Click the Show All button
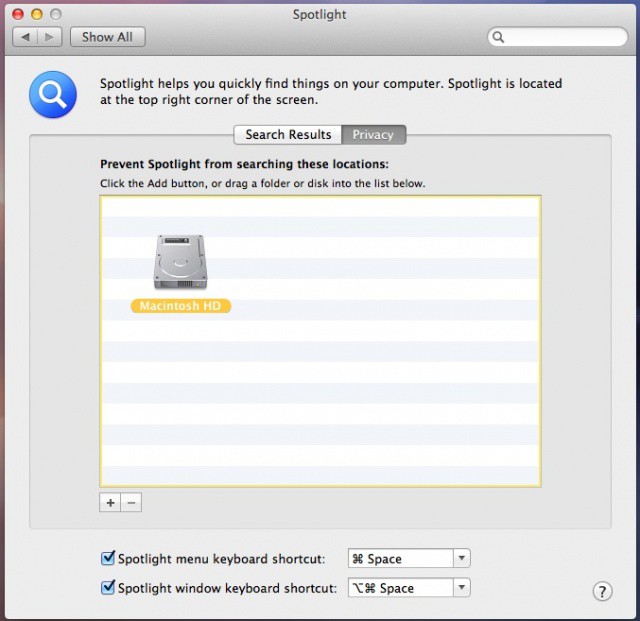The width and height of the screenshot is (640, 621). pyautogui.click(x=107, y=37)
